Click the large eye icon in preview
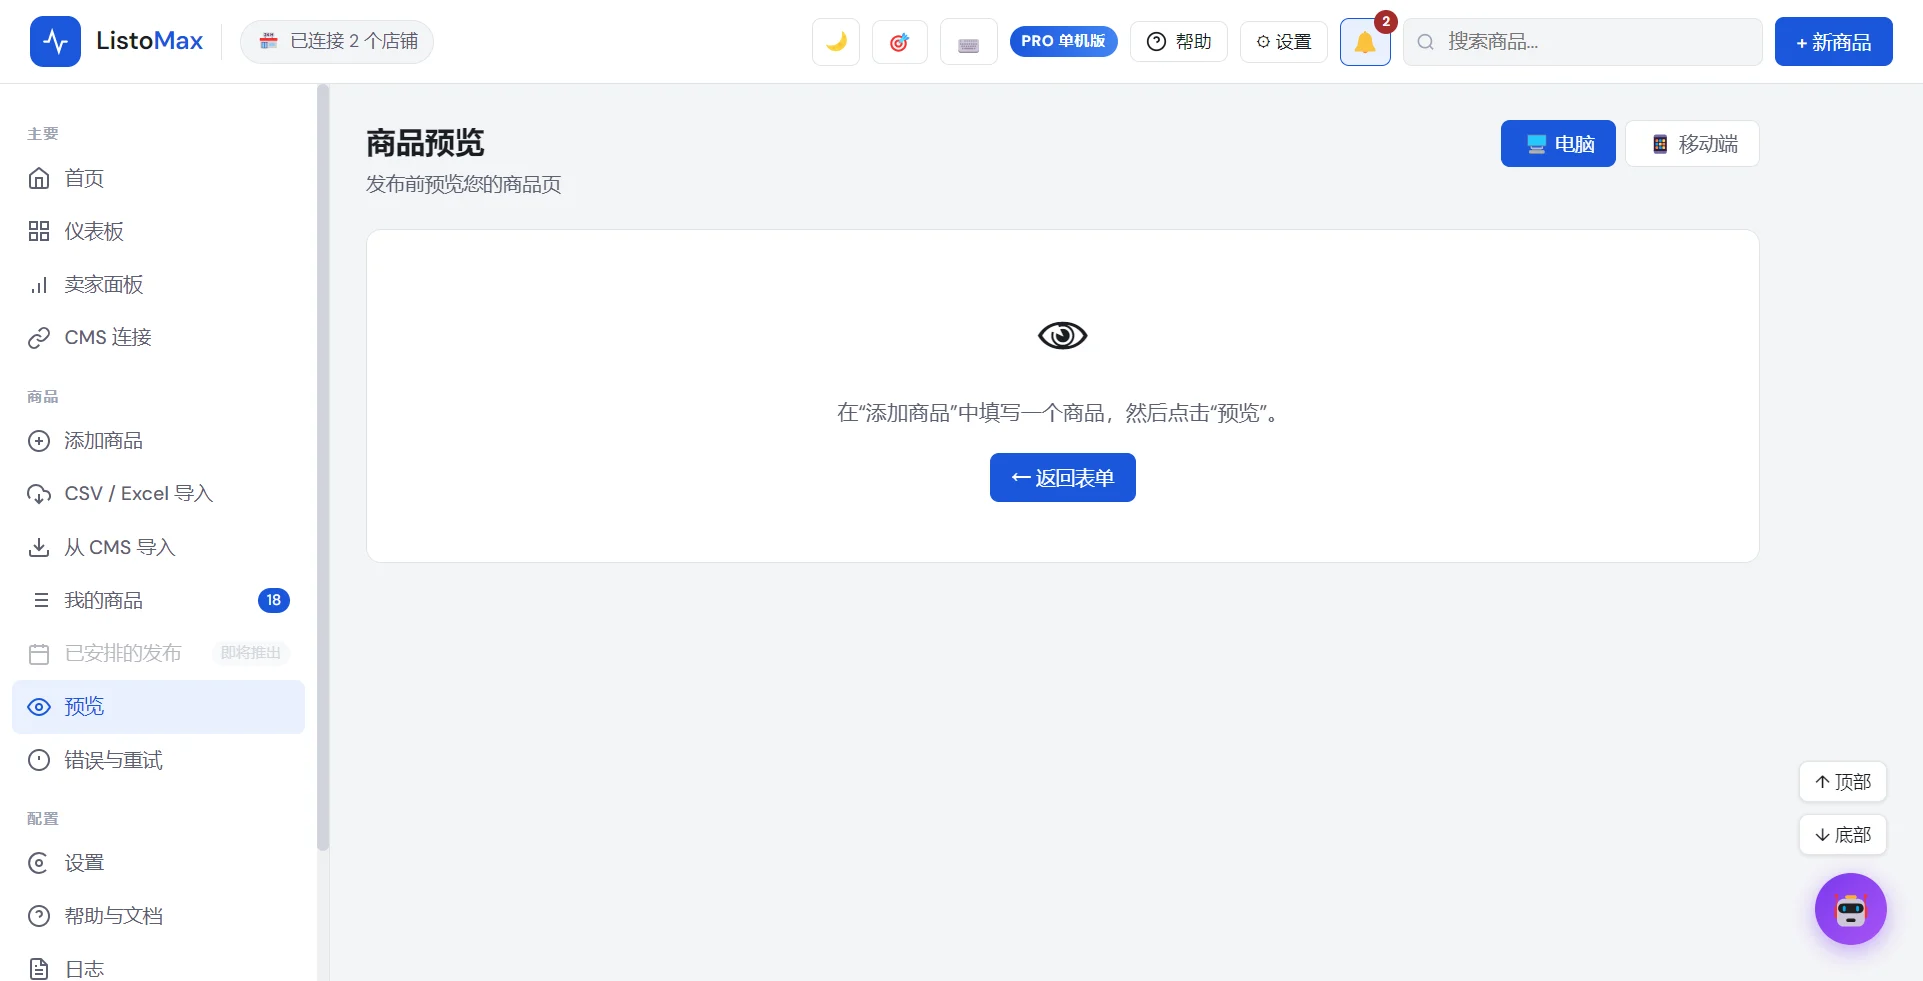Screen dimensions: 1923x981 coord(1062,335)
